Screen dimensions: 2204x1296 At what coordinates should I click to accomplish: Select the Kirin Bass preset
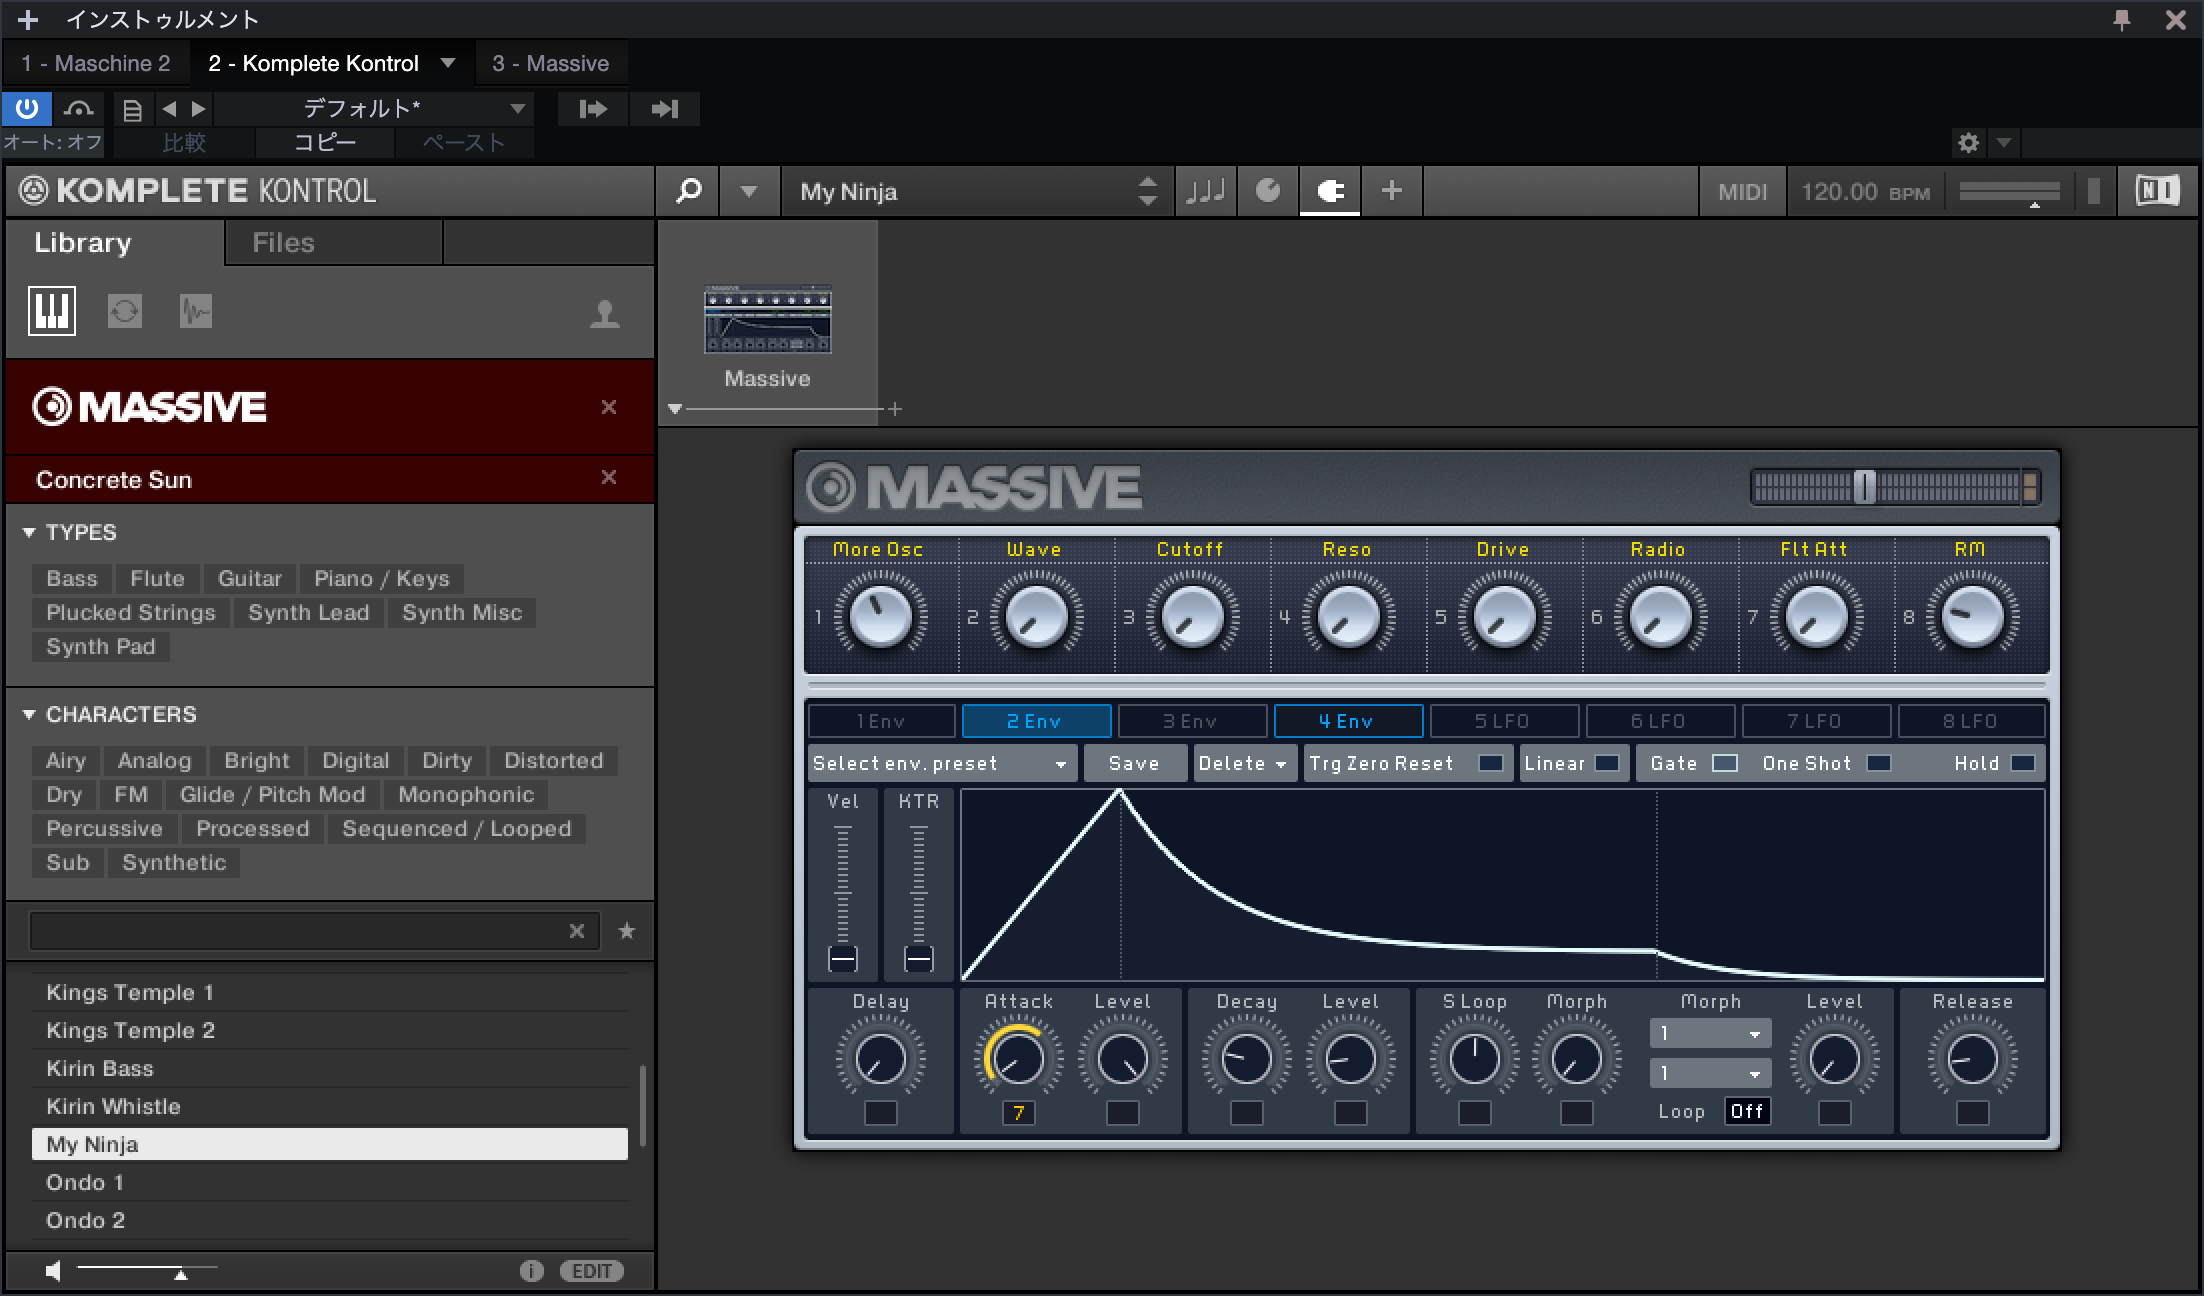[x=330, y=1068]
